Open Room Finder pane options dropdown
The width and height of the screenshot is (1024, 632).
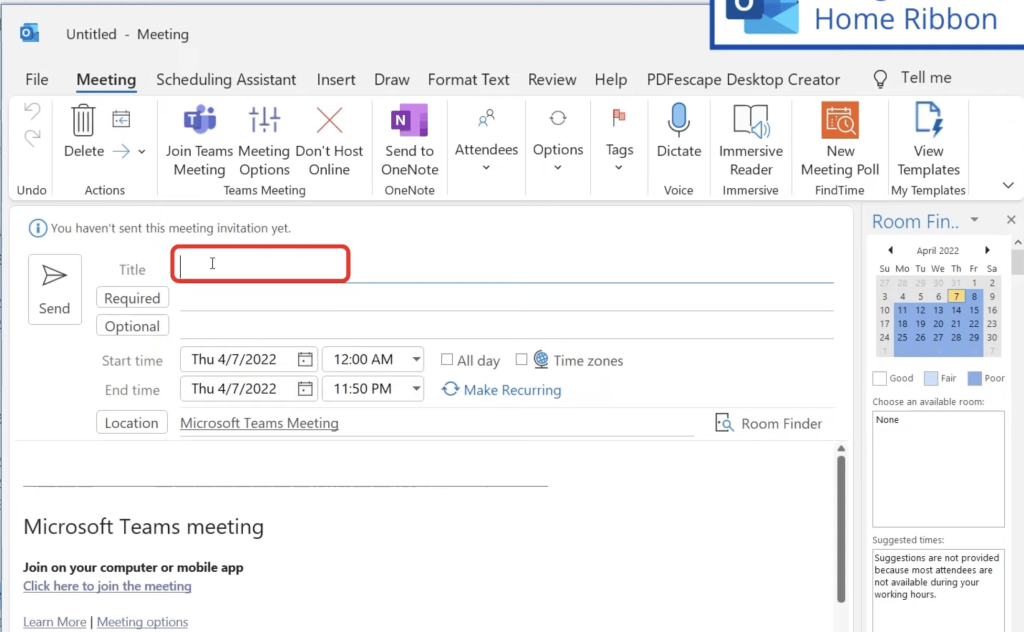(x=974, y=220)
